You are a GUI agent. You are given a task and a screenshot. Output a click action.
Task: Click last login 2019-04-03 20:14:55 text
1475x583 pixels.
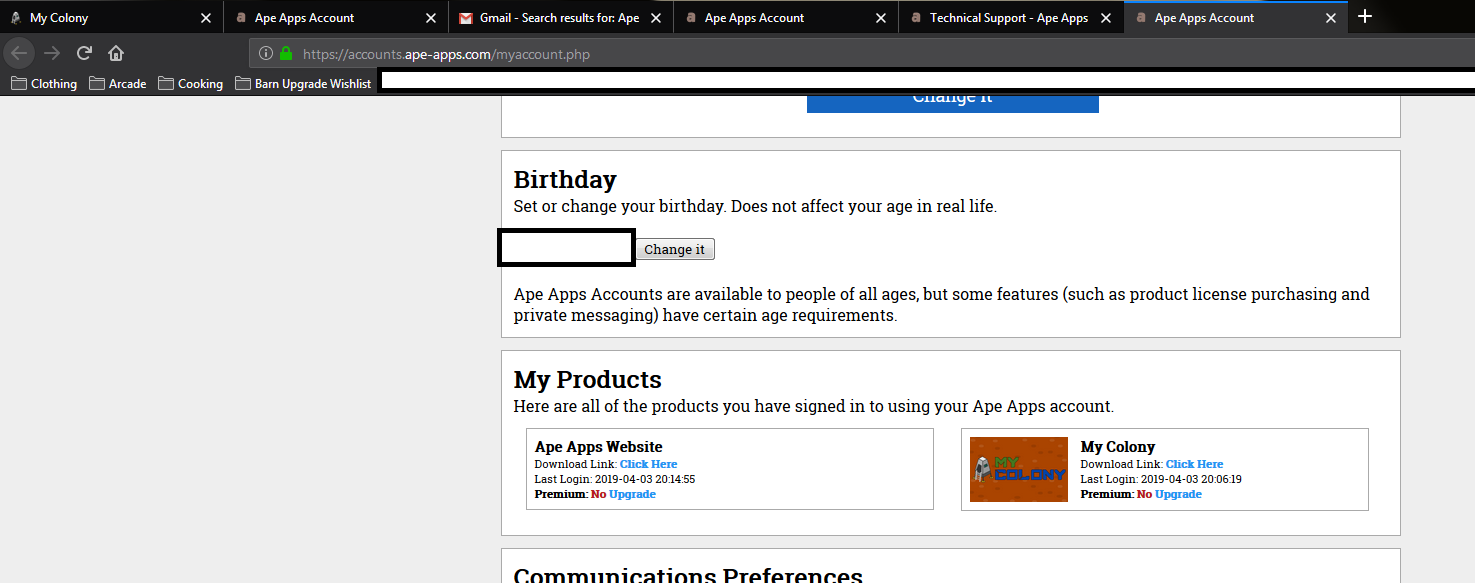[x=615, y=479]
